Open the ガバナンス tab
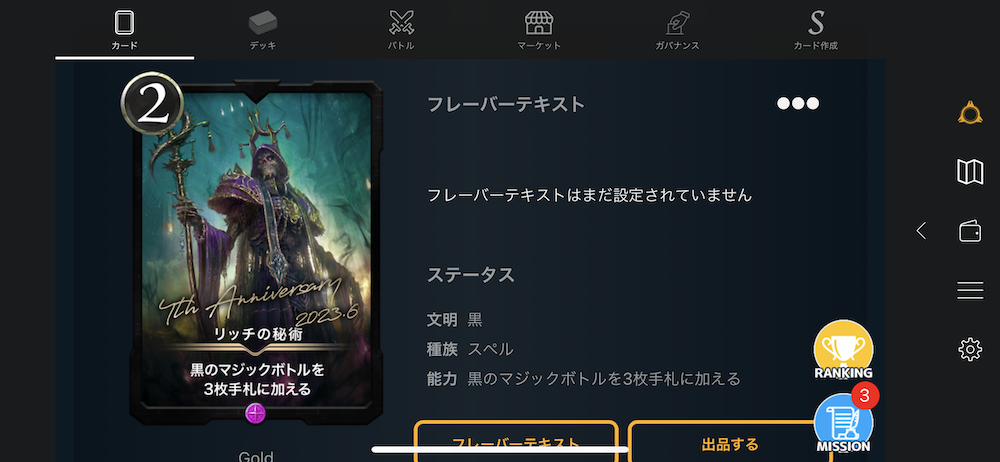Viewport: 1000px width, 462px height. pyautogui.click(x=677, y=29)
